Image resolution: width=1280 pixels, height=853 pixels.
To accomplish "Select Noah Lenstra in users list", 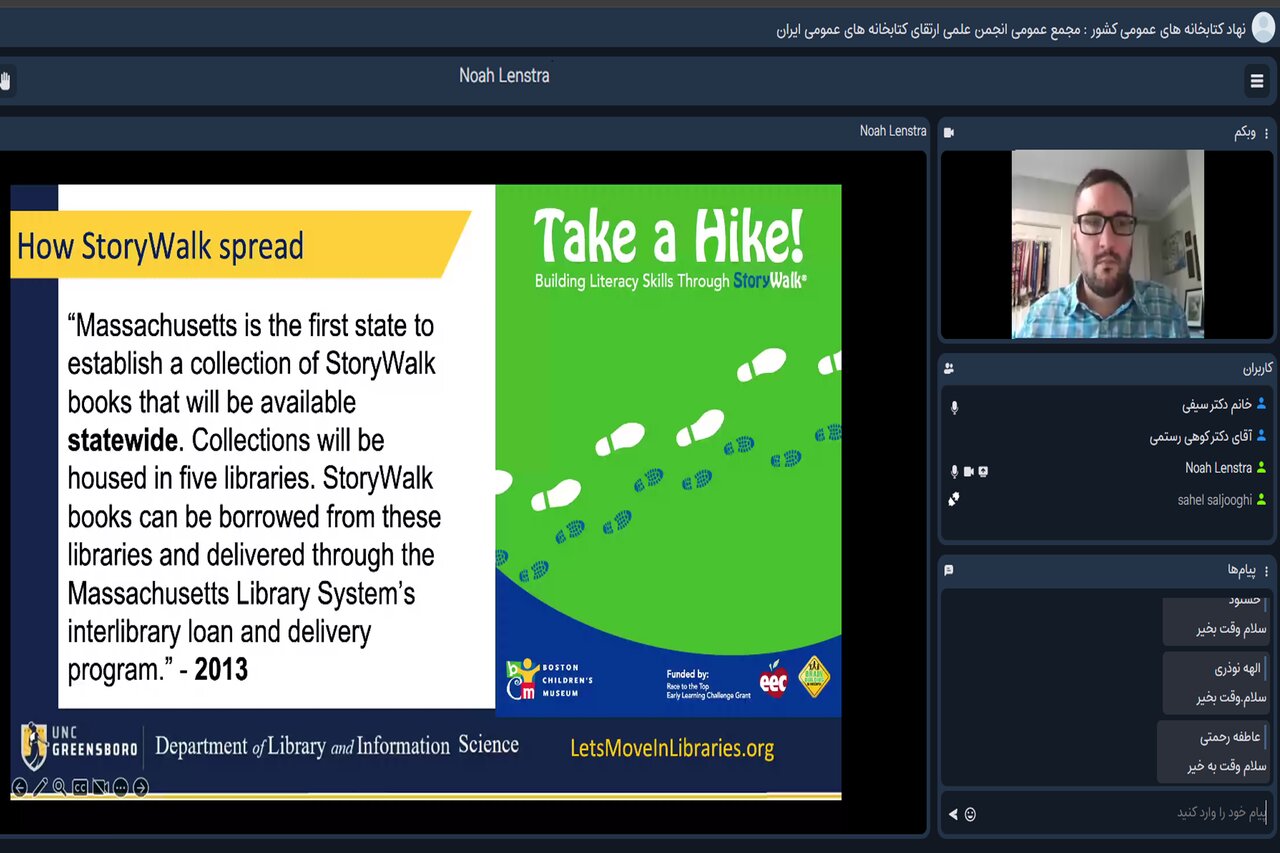I will click(x=1218, y=468).
